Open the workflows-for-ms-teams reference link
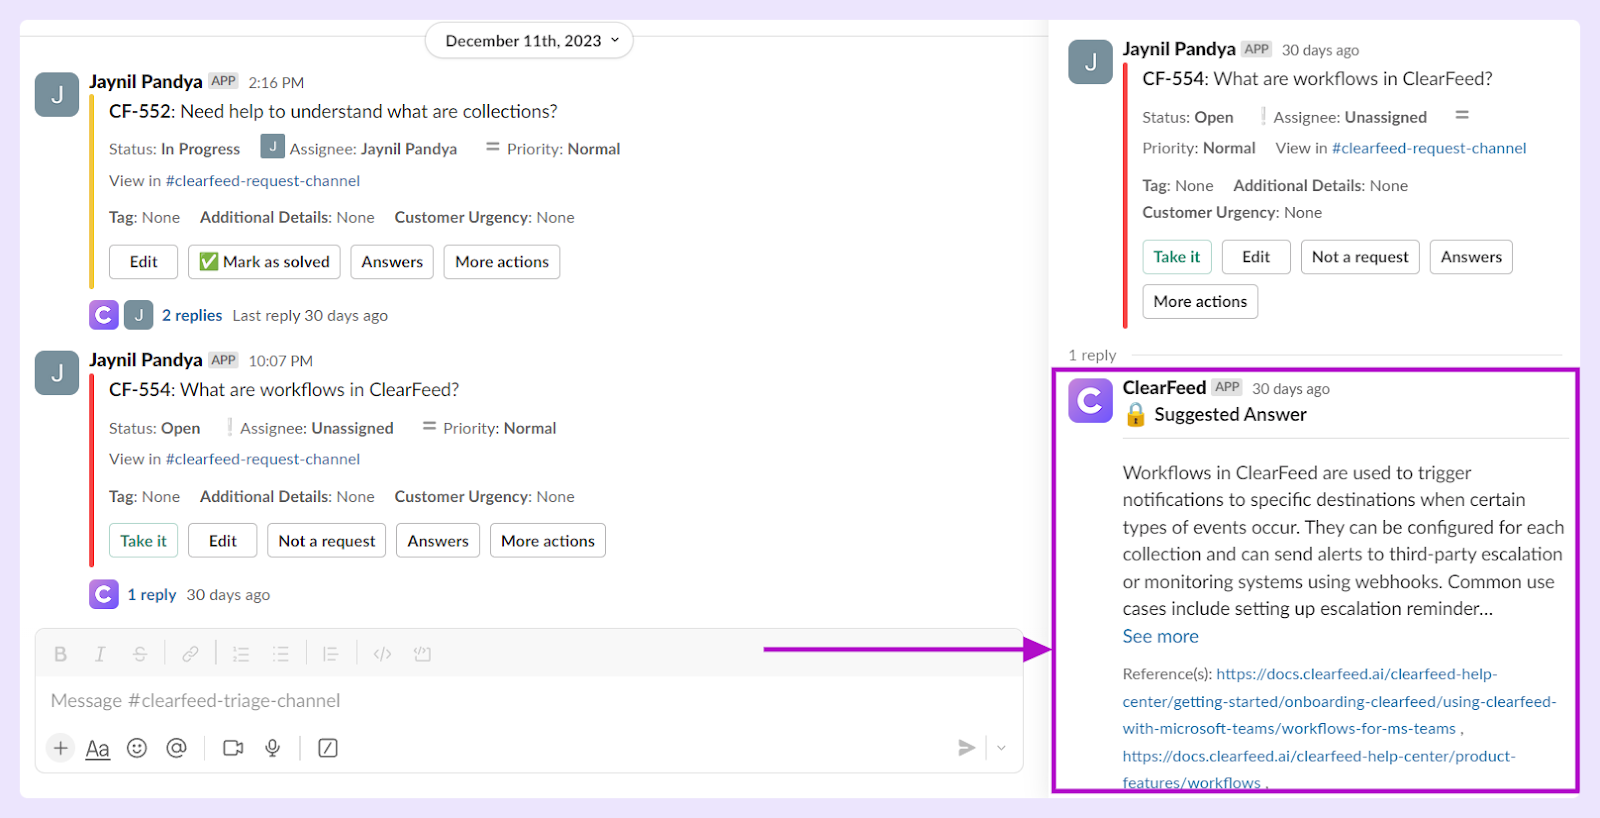Viewport: 1600px width, 818px height. point(1339,701)
